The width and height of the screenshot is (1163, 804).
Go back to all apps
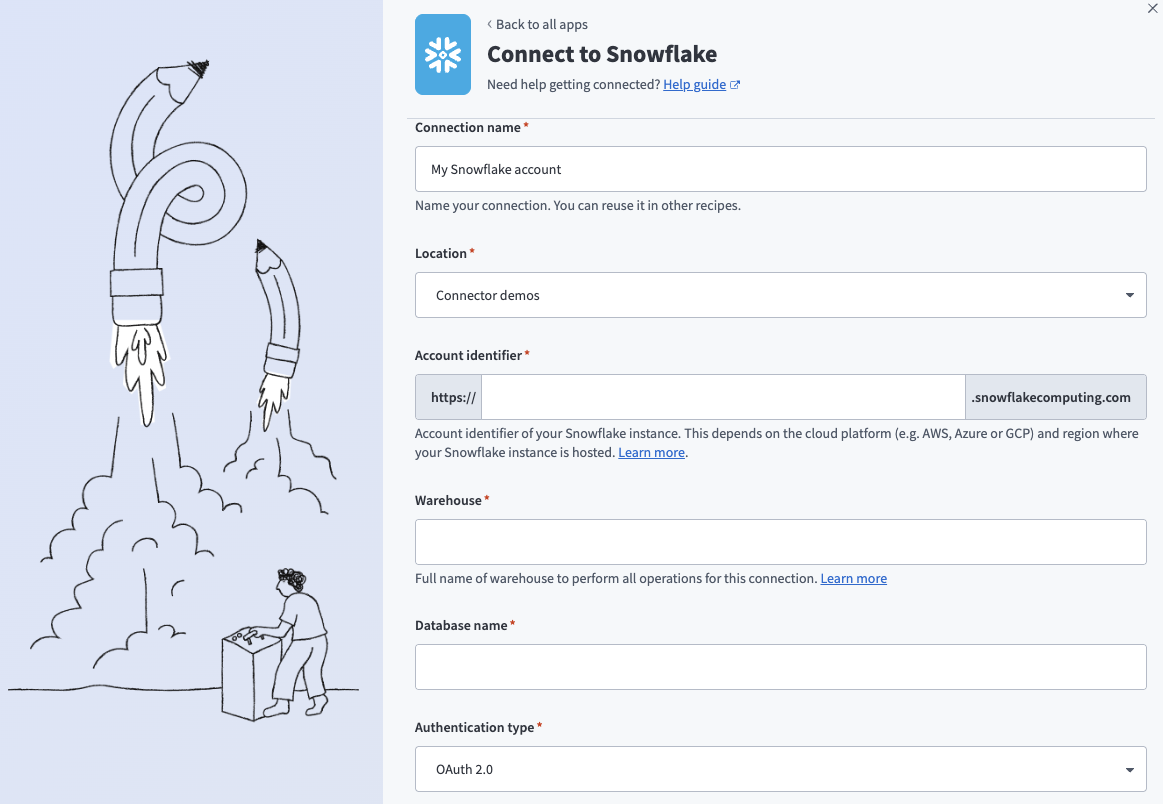537,24
